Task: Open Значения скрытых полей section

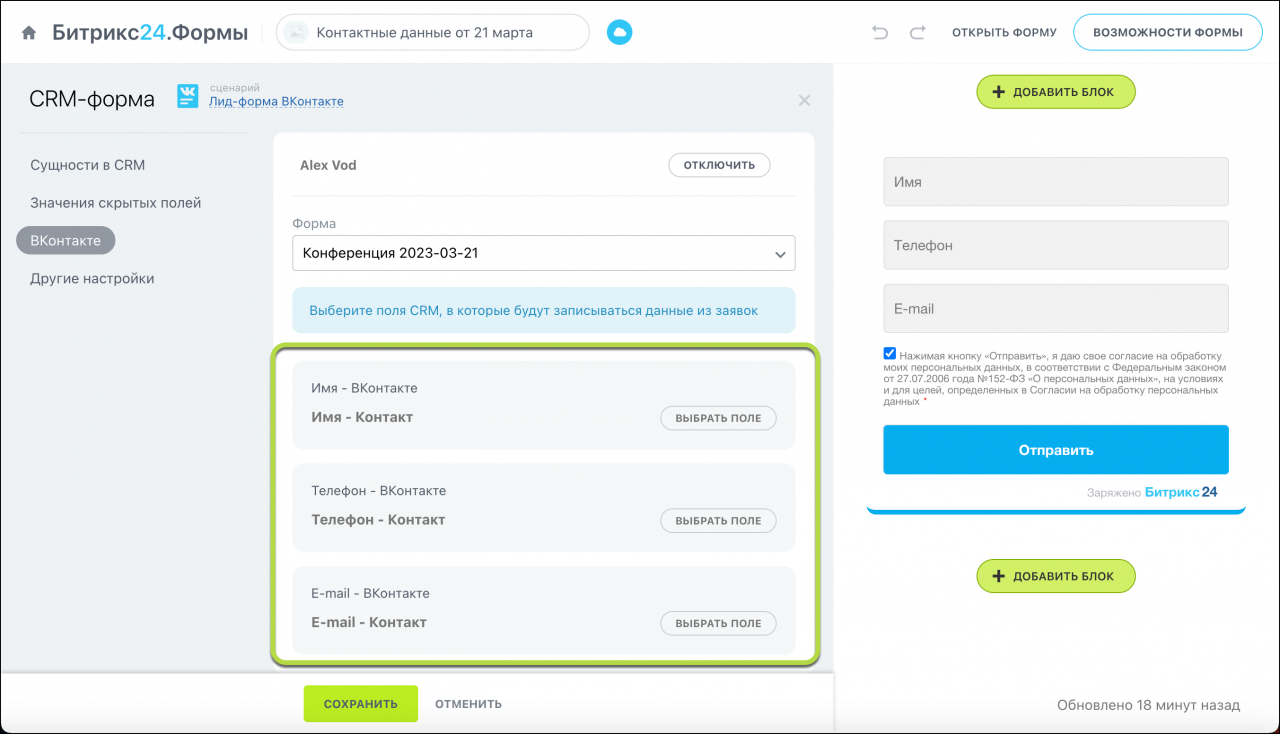Action: coord(116,203)
